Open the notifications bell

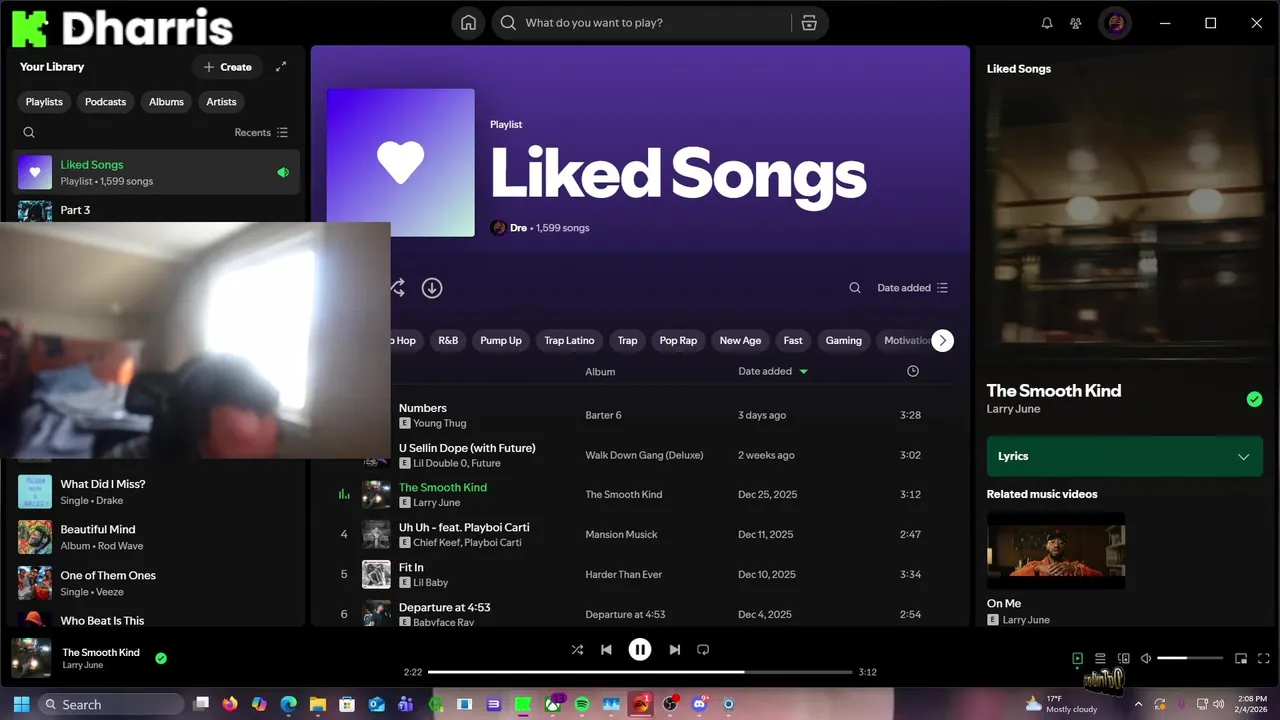[x=1047, y=23]
